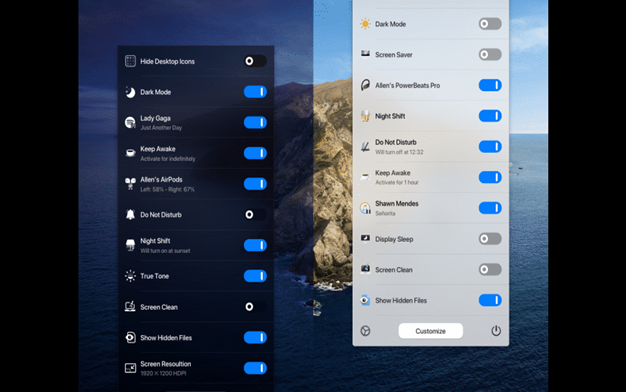This screenshot has height=392, width=626.
Task: Select the Screen Resolution row label
Action: 166,364
